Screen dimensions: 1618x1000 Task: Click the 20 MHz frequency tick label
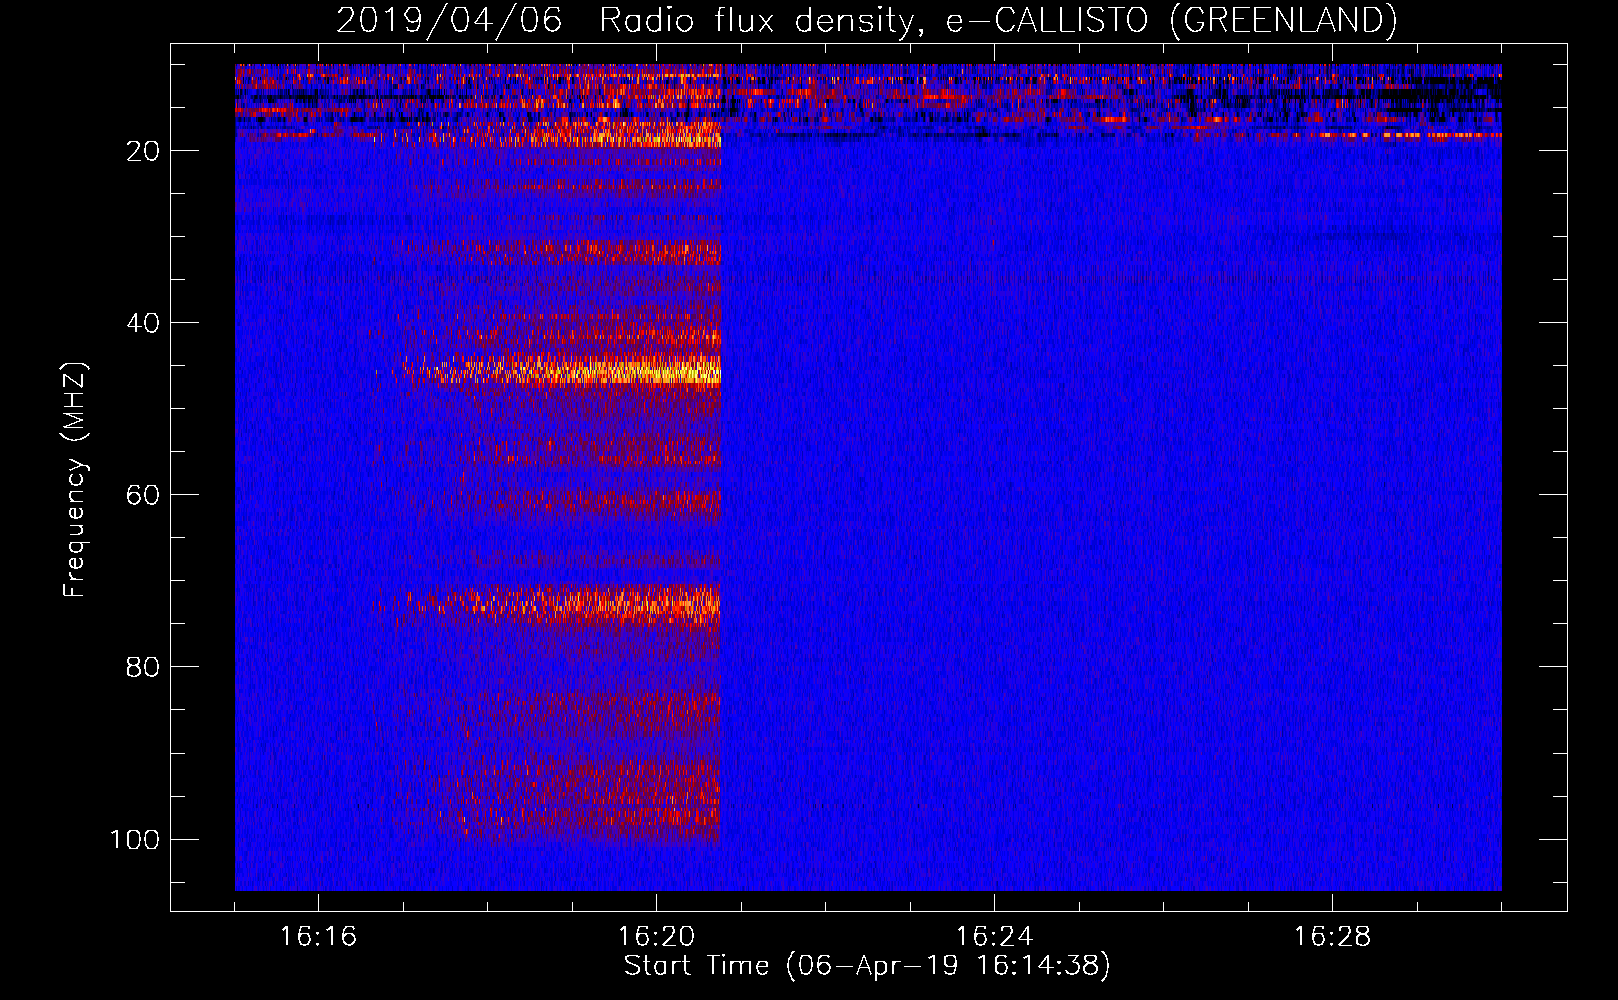point(143,151)
